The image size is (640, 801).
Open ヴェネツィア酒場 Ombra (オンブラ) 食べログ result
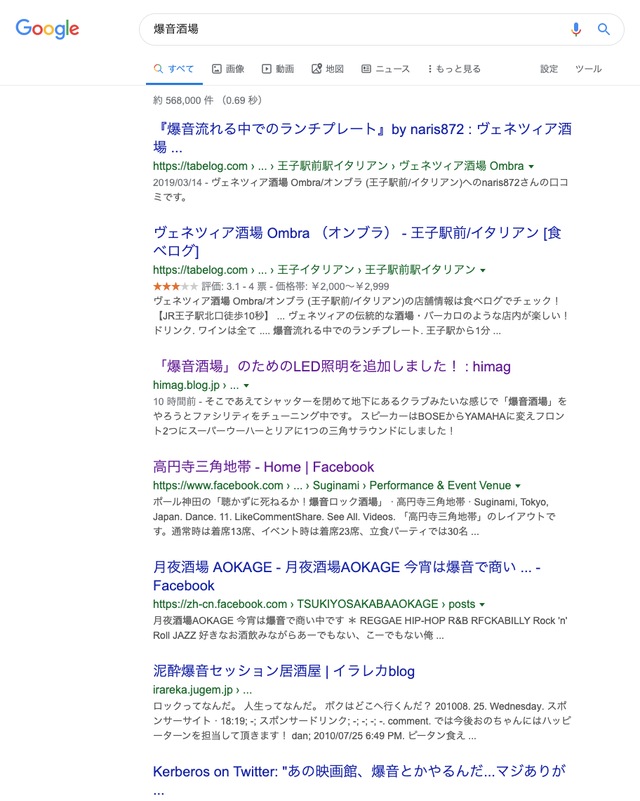pos(357,242)
